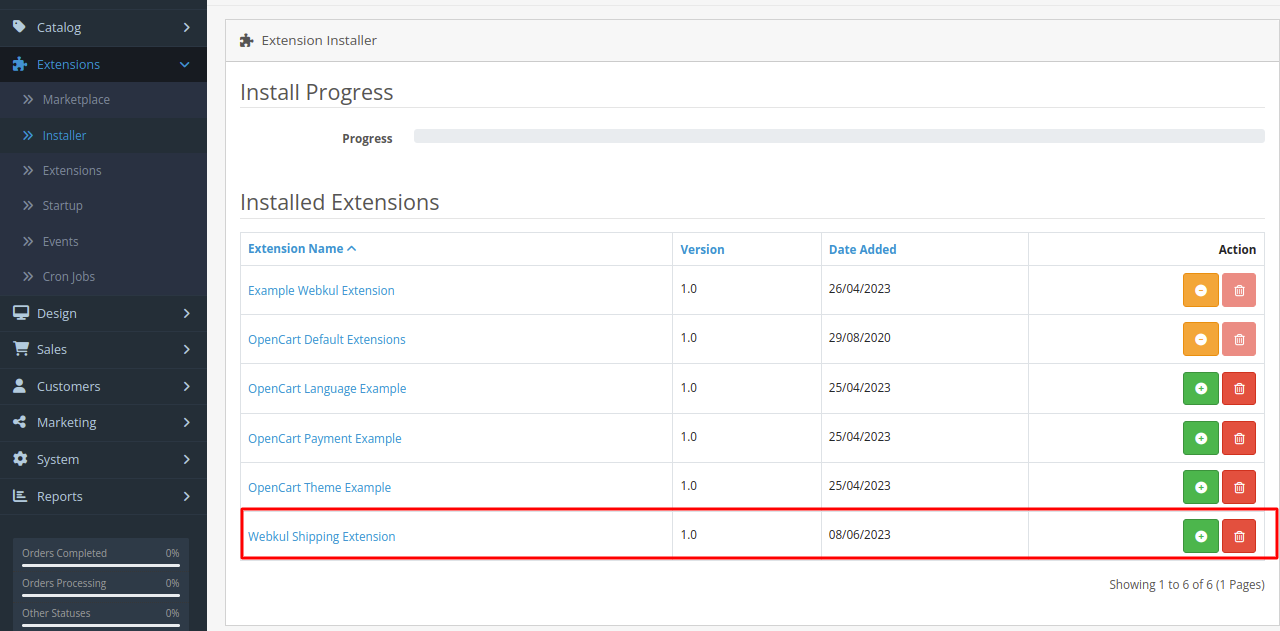Click the Customers person icon in sidebar
Screen dimensions: 1280x631
pos(20,386)
